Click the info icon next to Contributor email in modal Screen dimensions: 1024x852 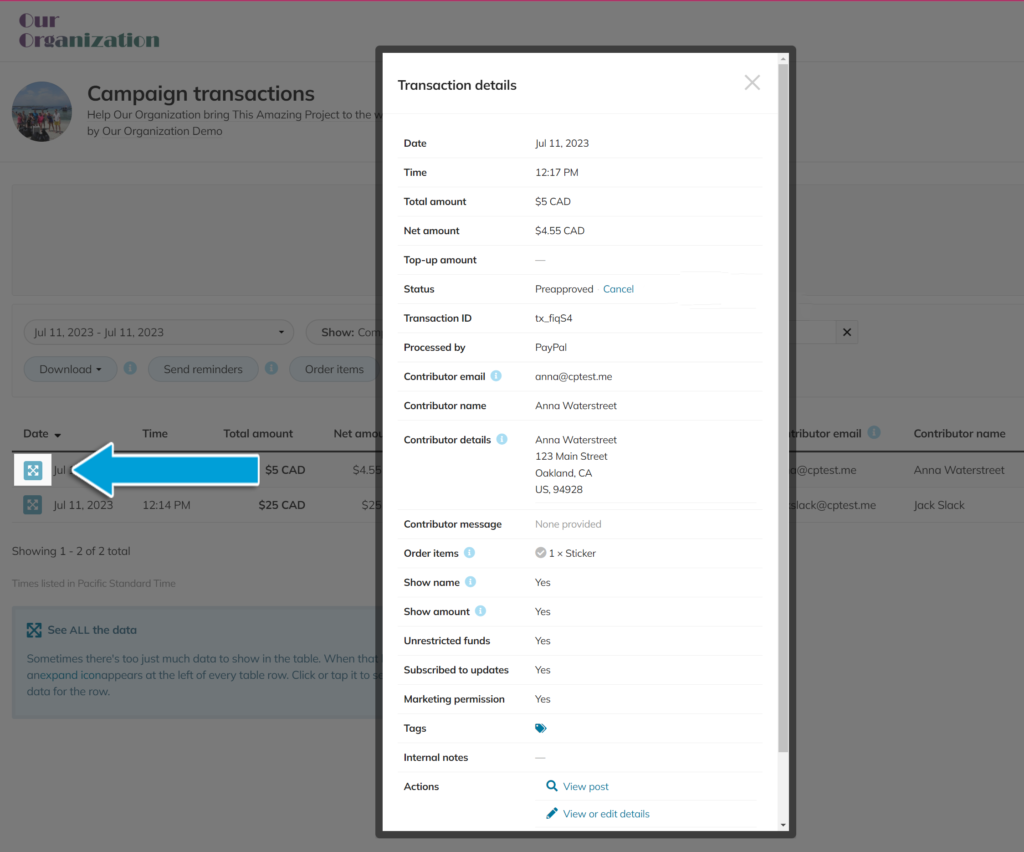tap(497, 377)
